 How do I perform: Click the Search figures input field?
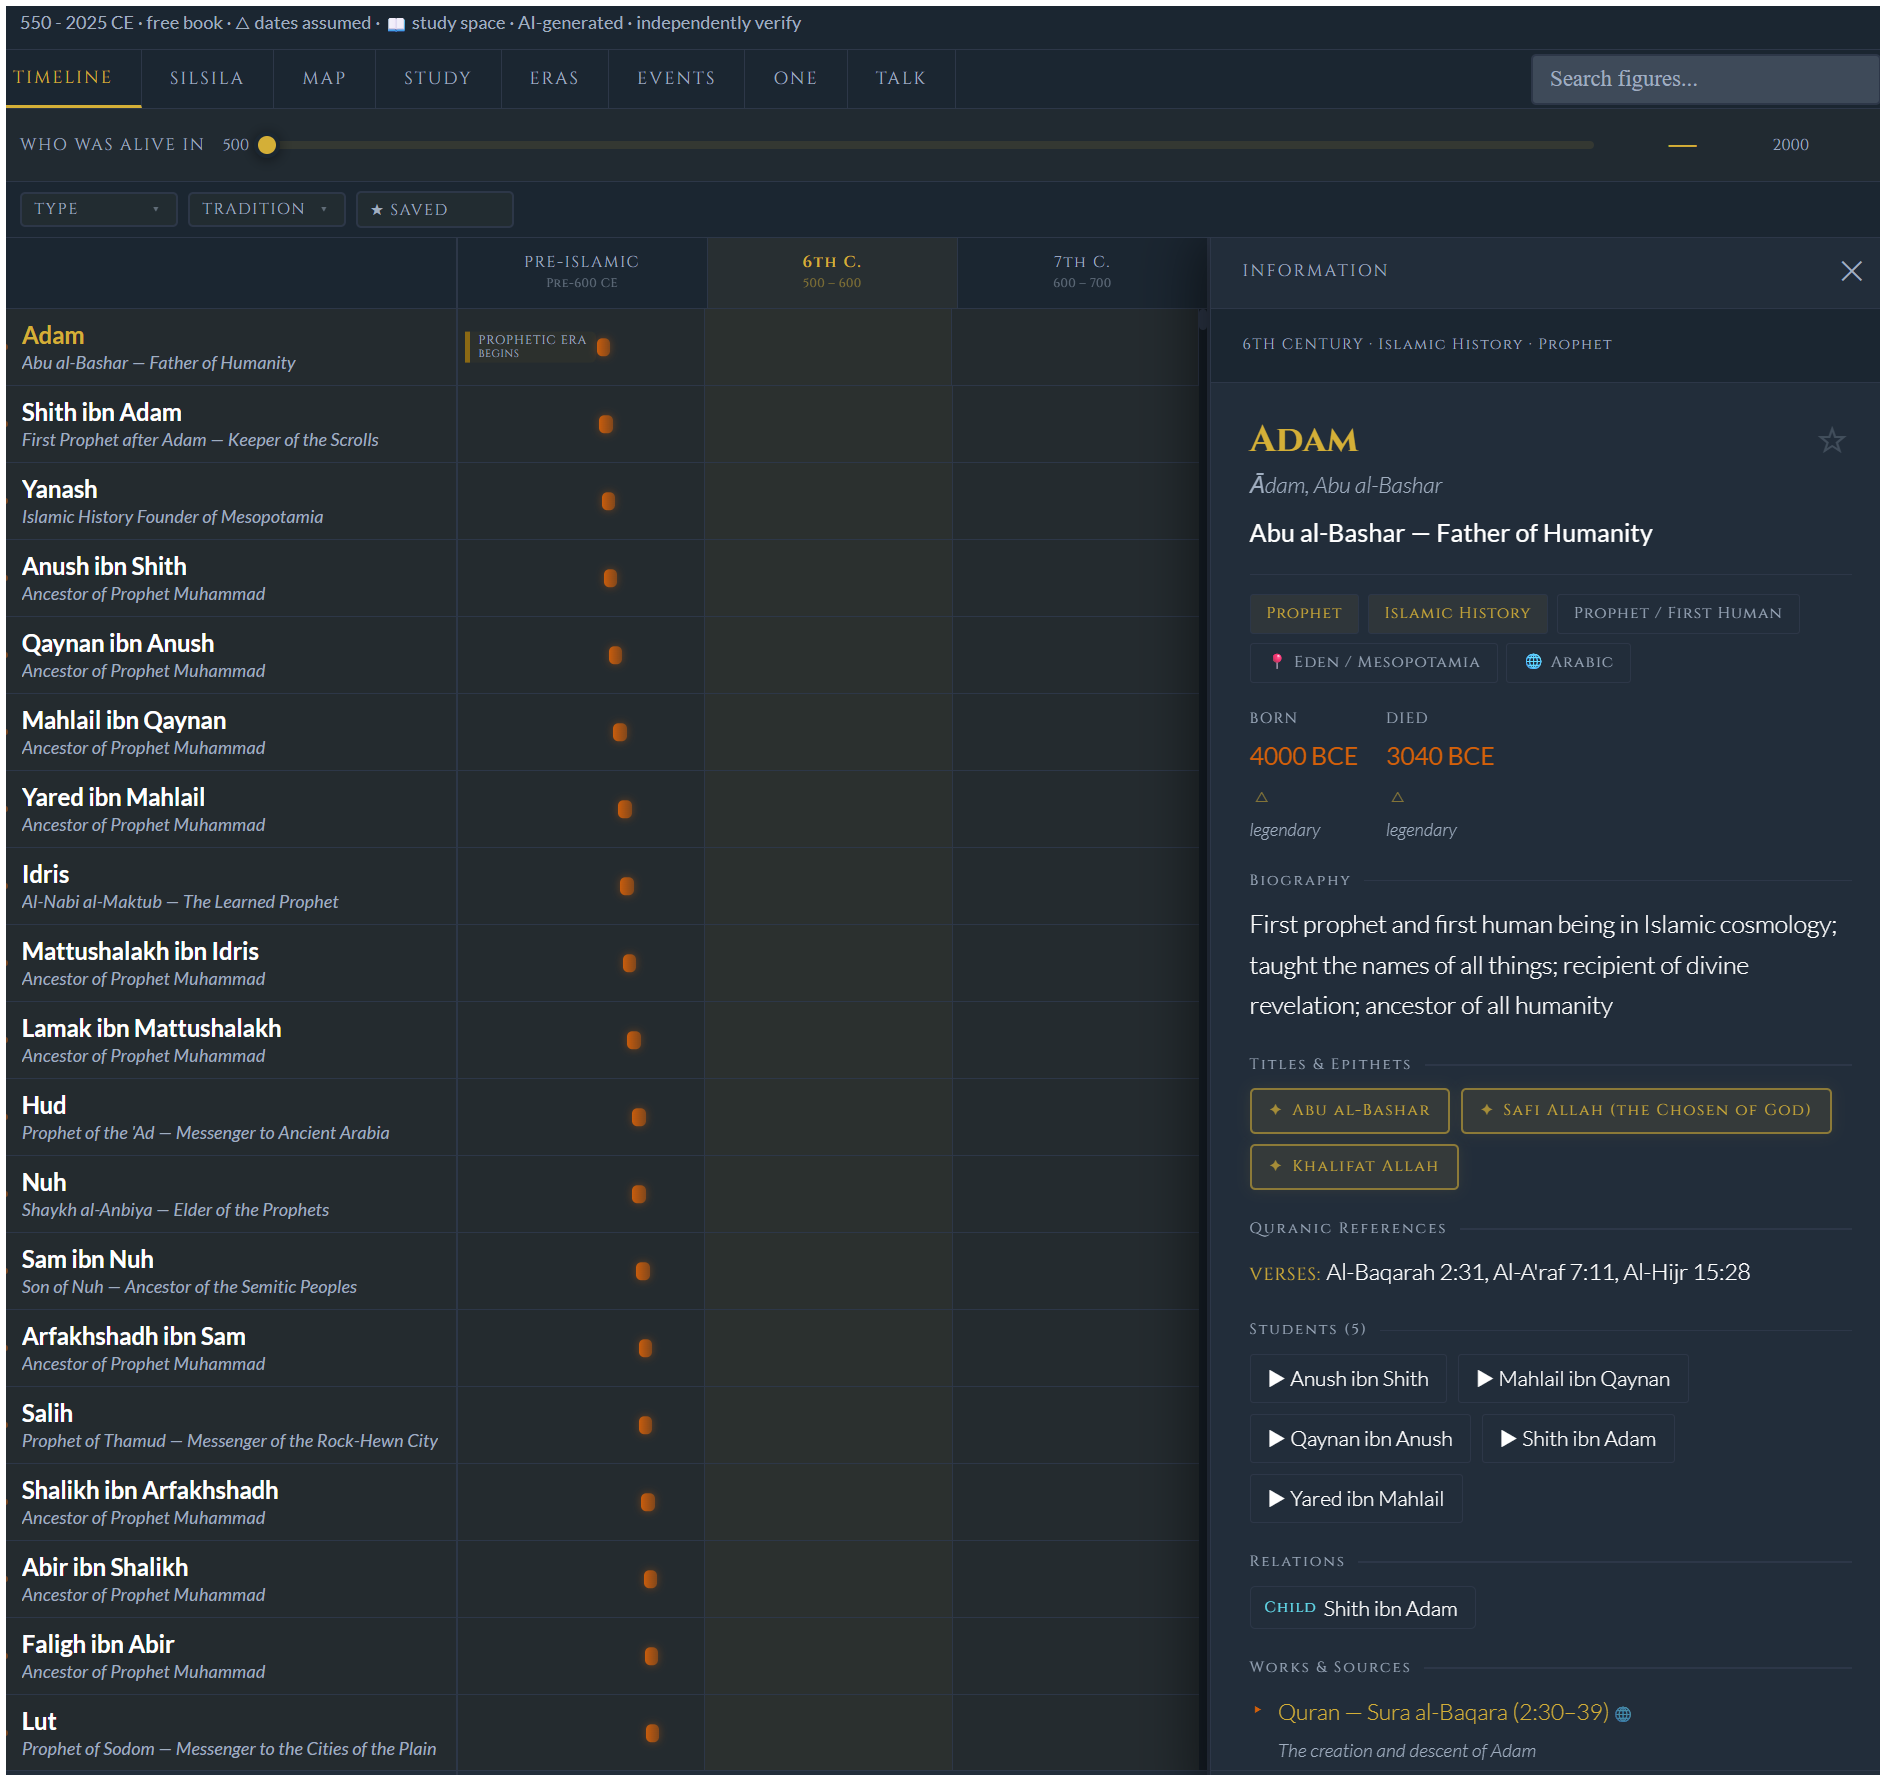click(1704, 78)
